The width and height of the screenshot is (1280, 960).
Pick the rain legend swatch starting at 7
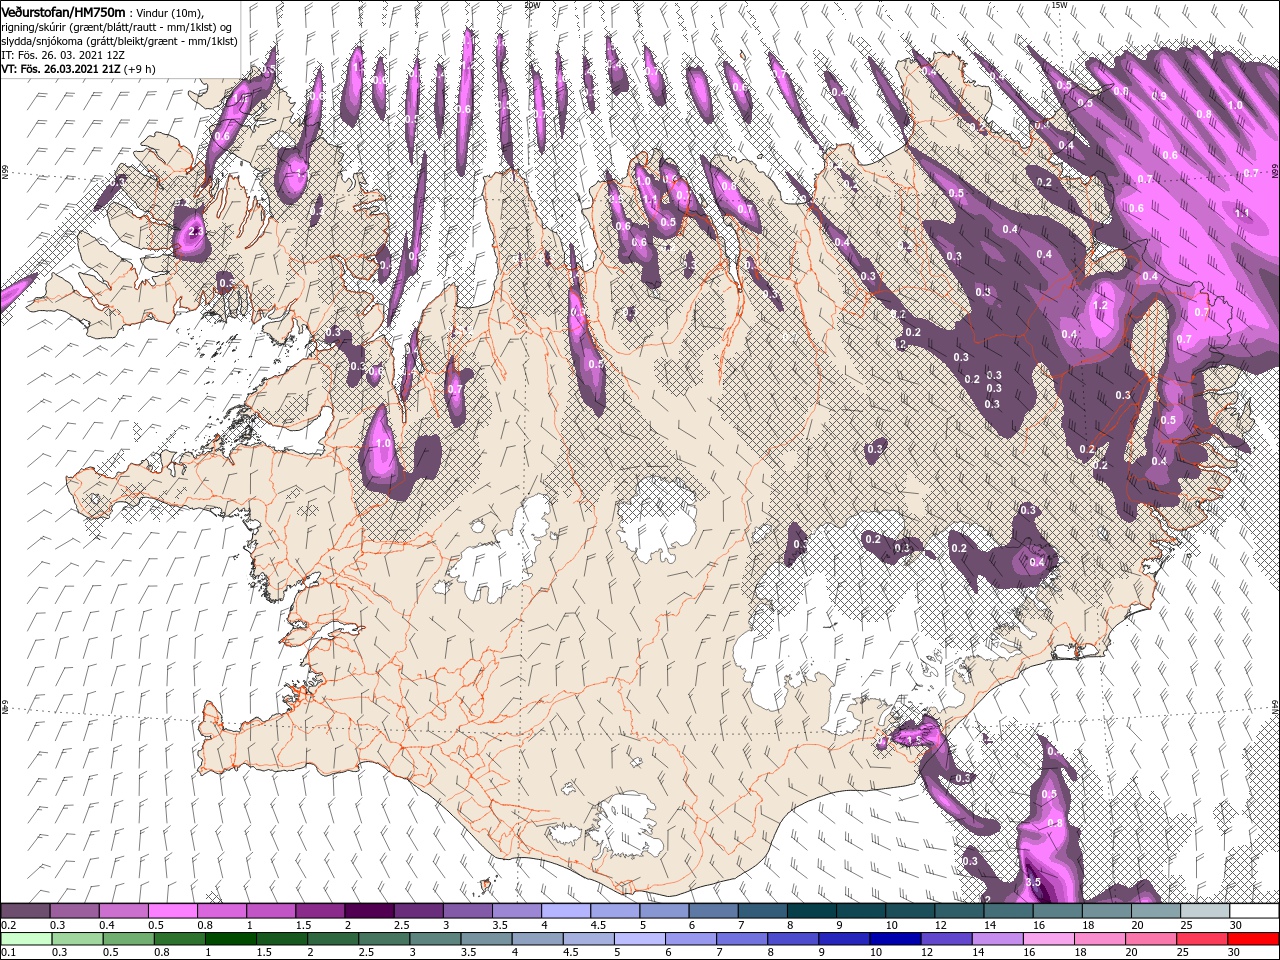point(741,939)
